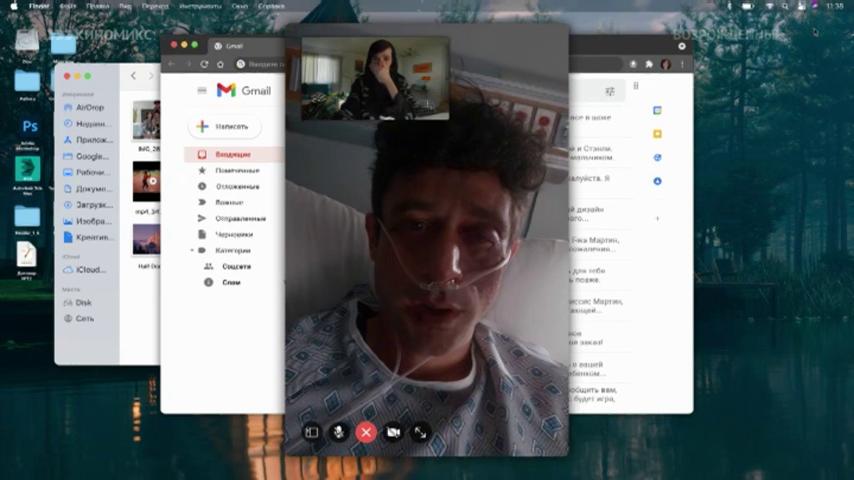Turn off the camera in the call
Viewport: 854px width, 480px height.
(393, 433)
